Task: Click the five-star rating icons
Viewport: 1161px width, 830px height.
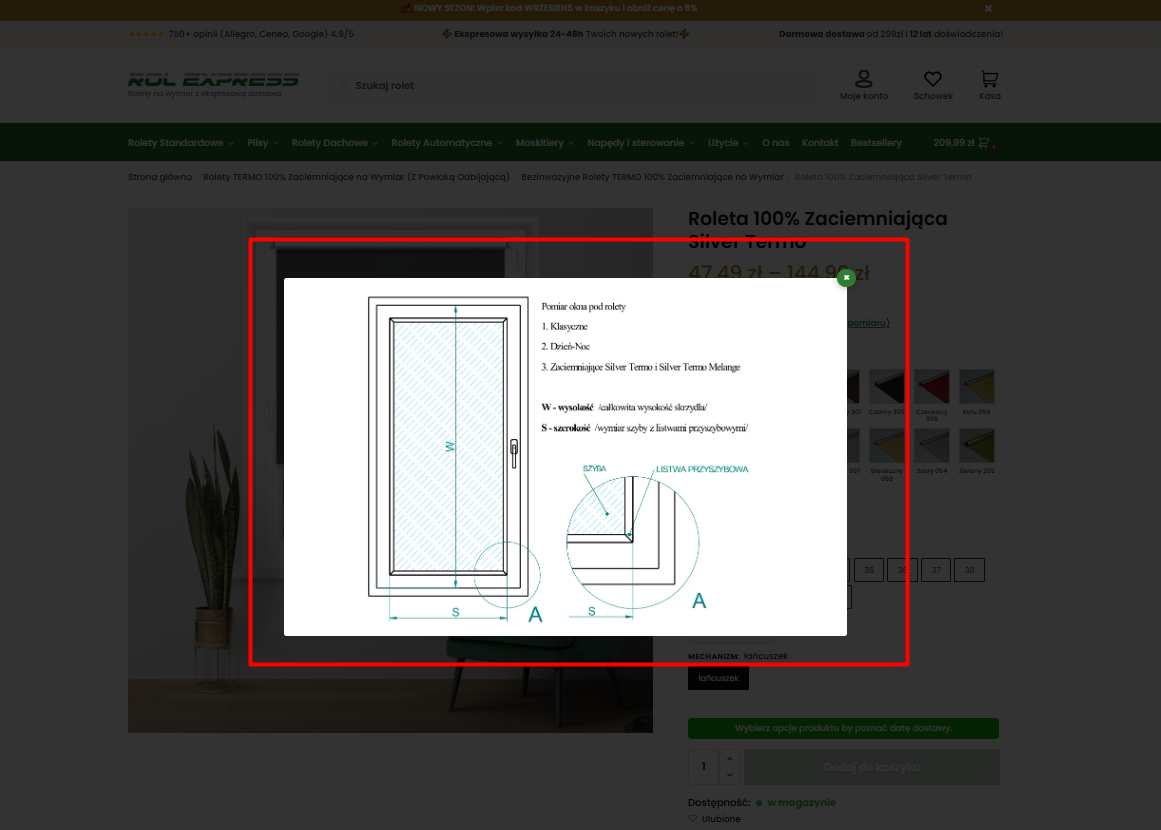Action: tap(146, 34)
